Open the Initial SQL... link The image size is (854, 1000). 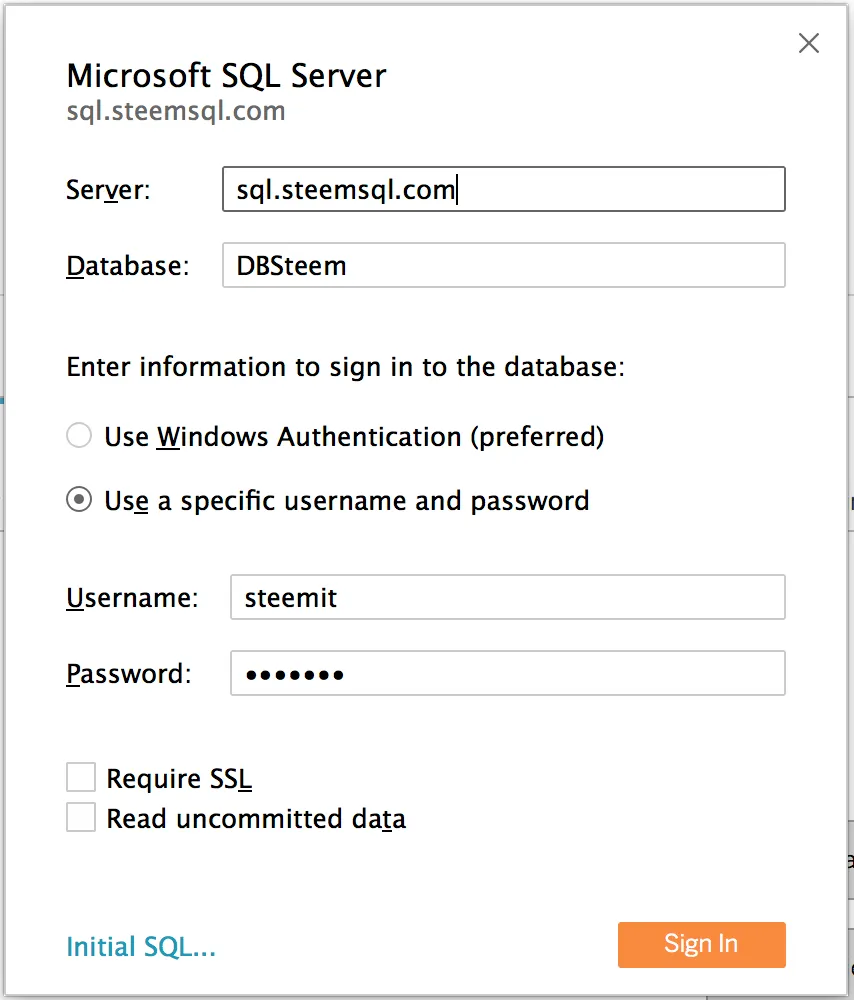tap(141, 946)
